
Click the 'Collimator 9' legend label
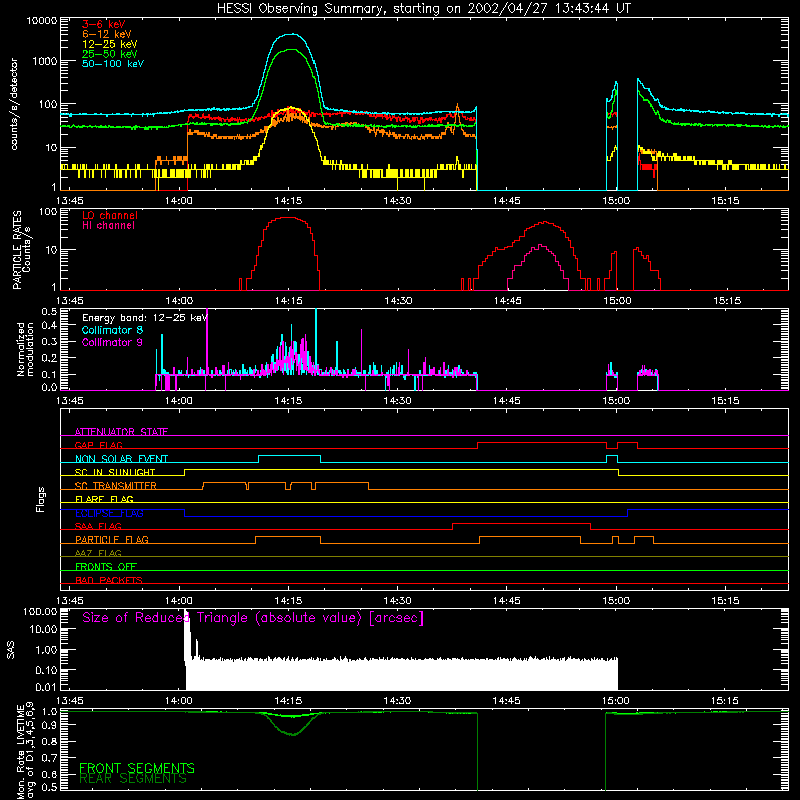[112, 342]
